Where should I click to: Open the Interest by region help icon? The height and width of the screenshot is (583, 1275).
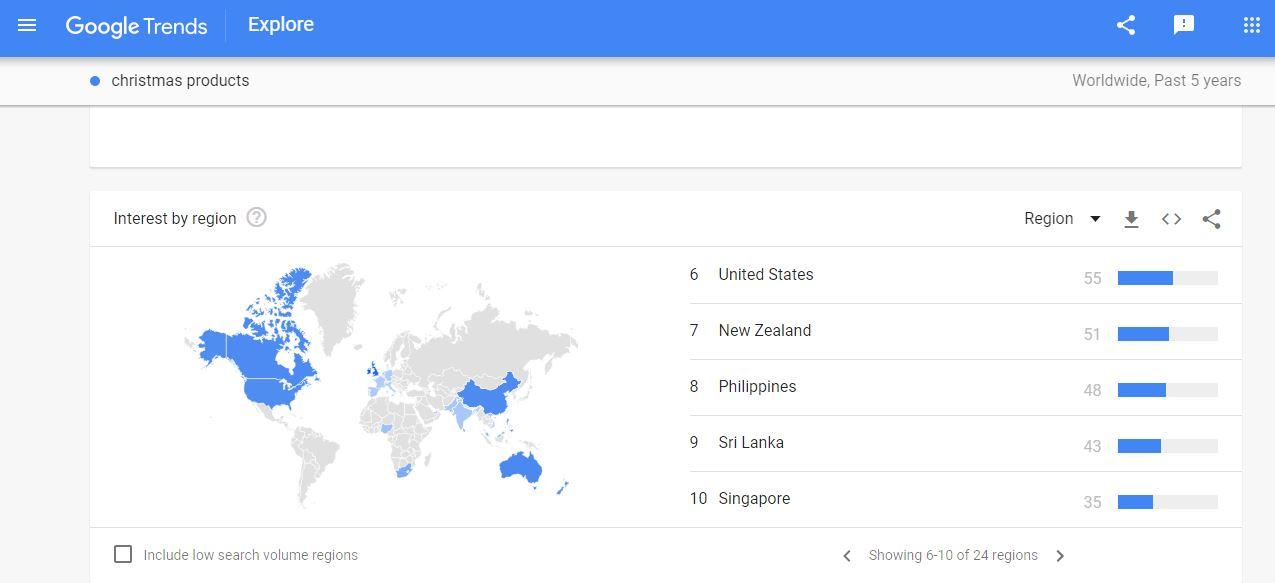pyautogui.click(x=256, y=217)
